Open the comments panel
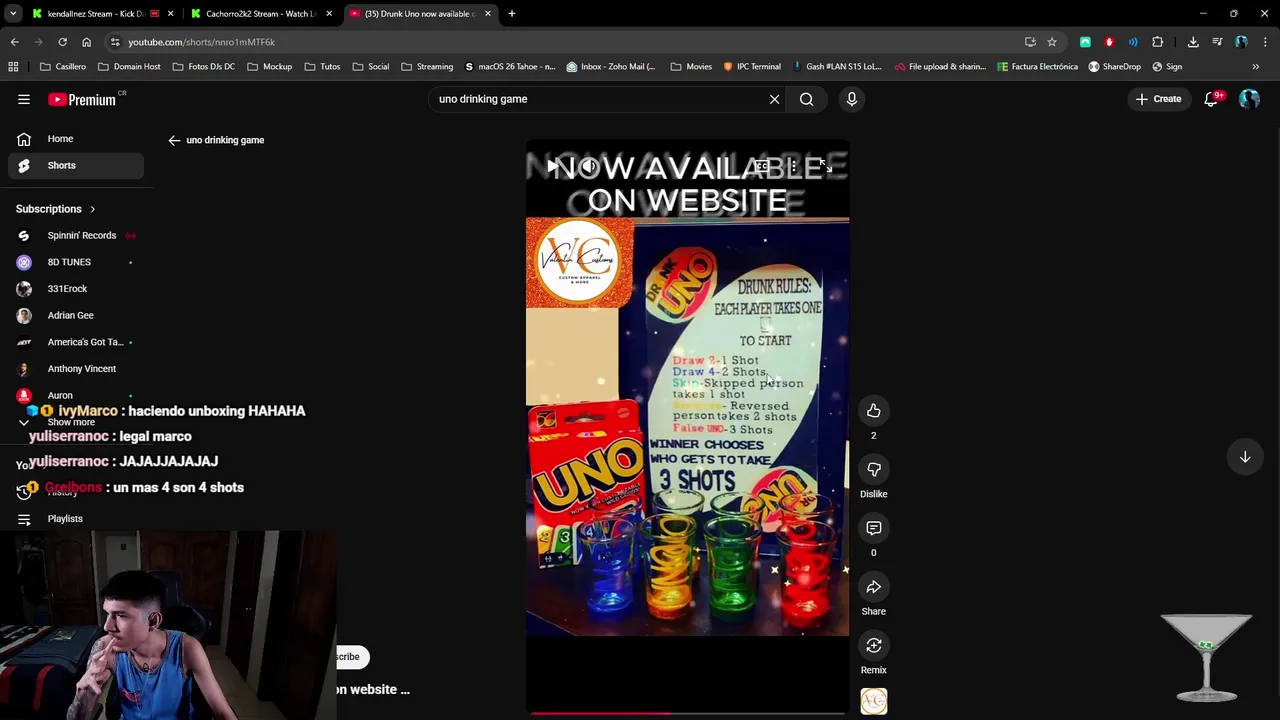This screenshot has height=720, width=1280. 874,528
